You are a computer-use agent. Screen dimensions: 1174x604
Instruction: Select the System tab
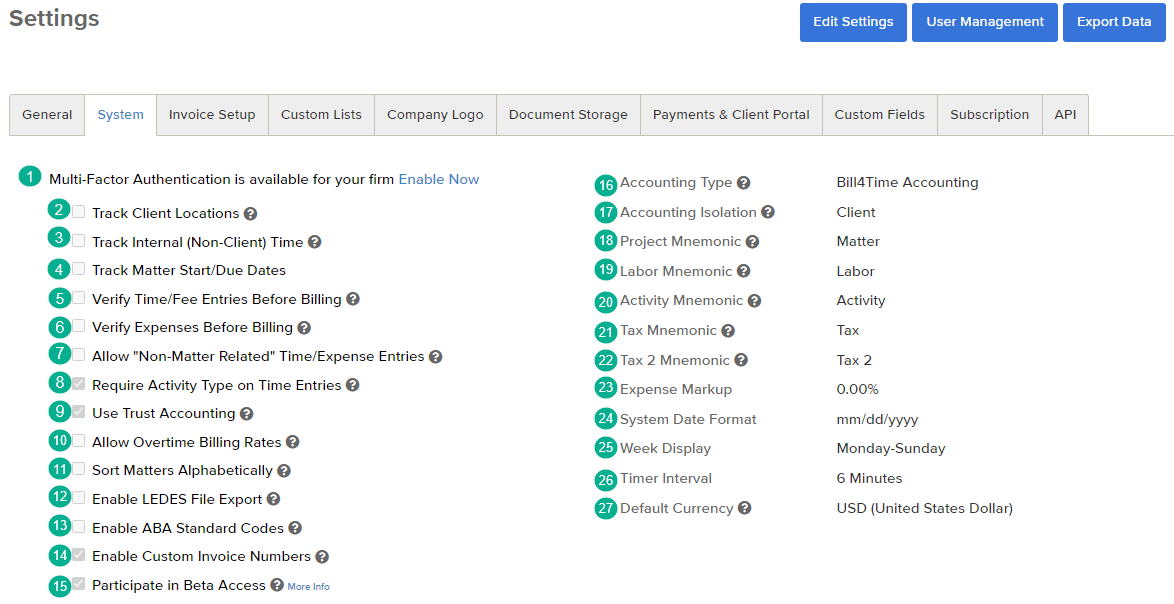(121, 115)
